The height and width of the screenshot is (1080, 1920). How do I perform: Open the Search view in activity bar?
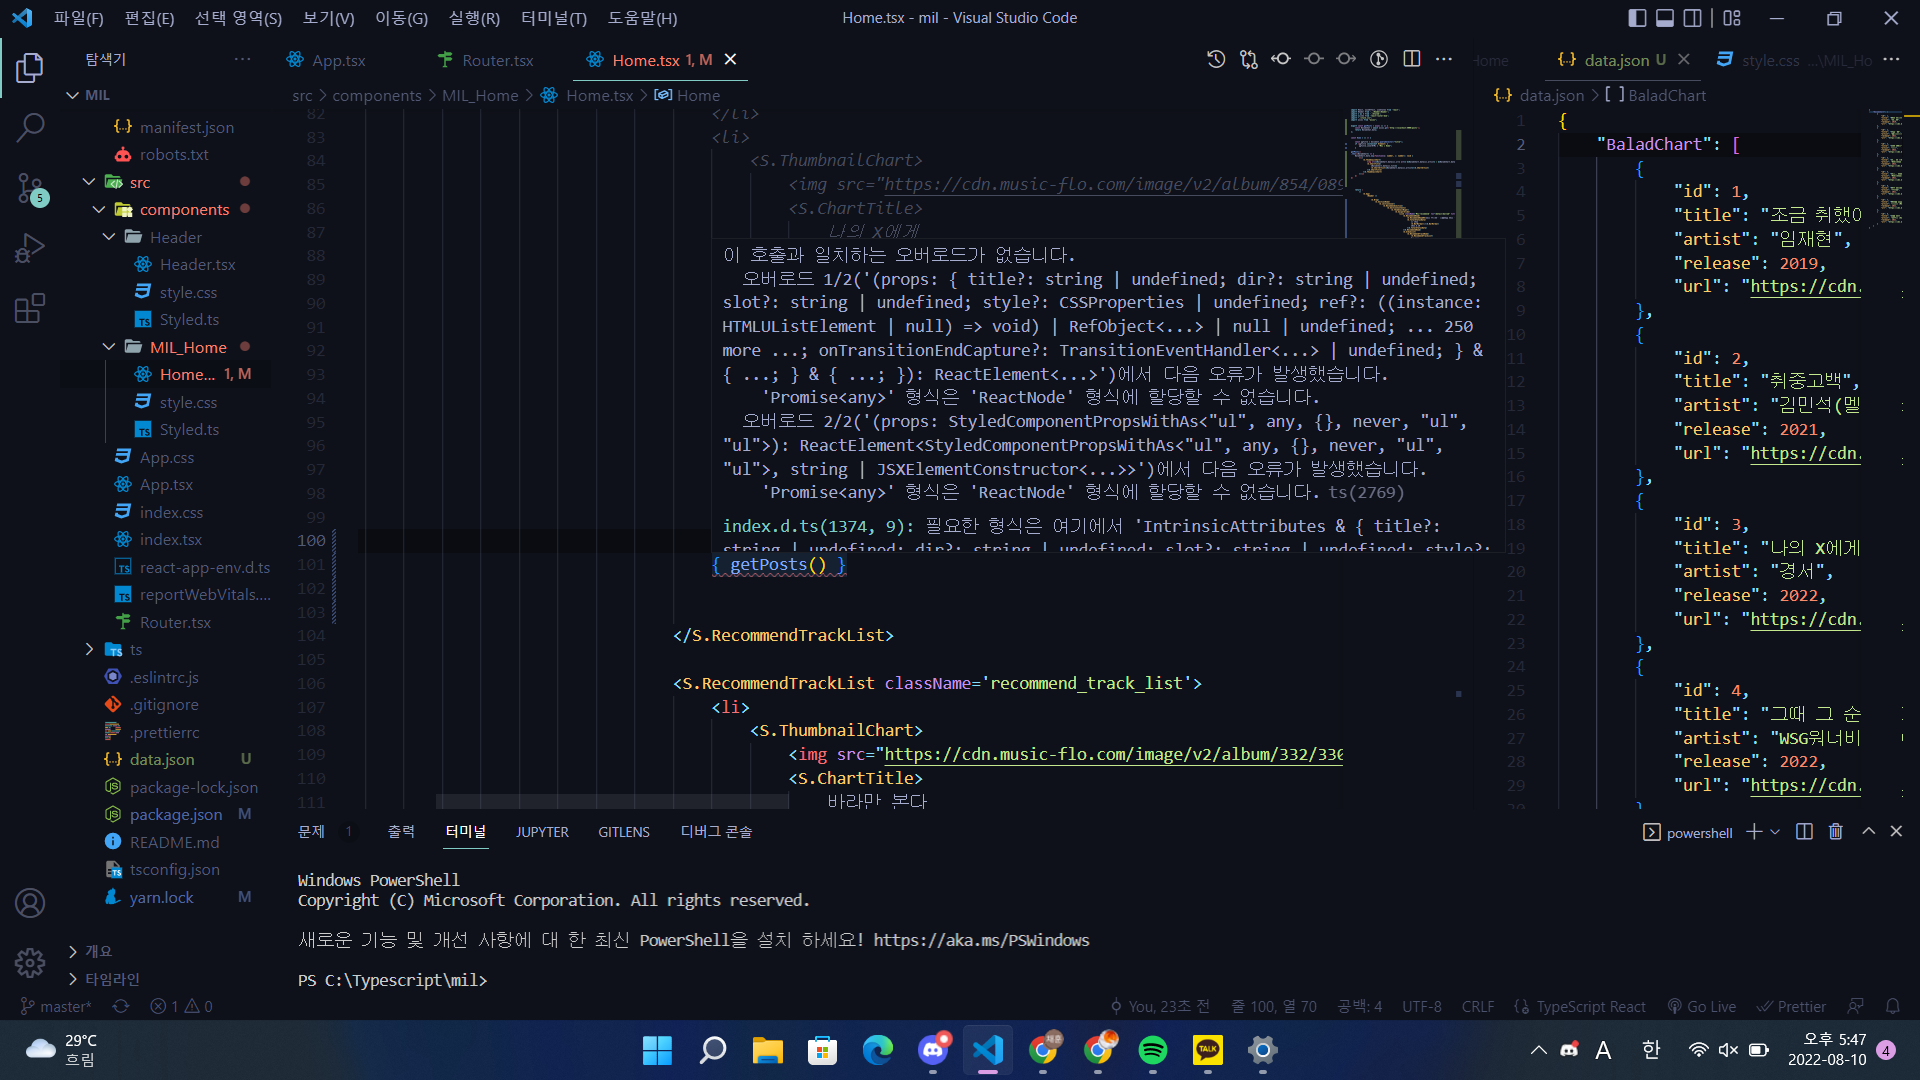click(30, 127)
